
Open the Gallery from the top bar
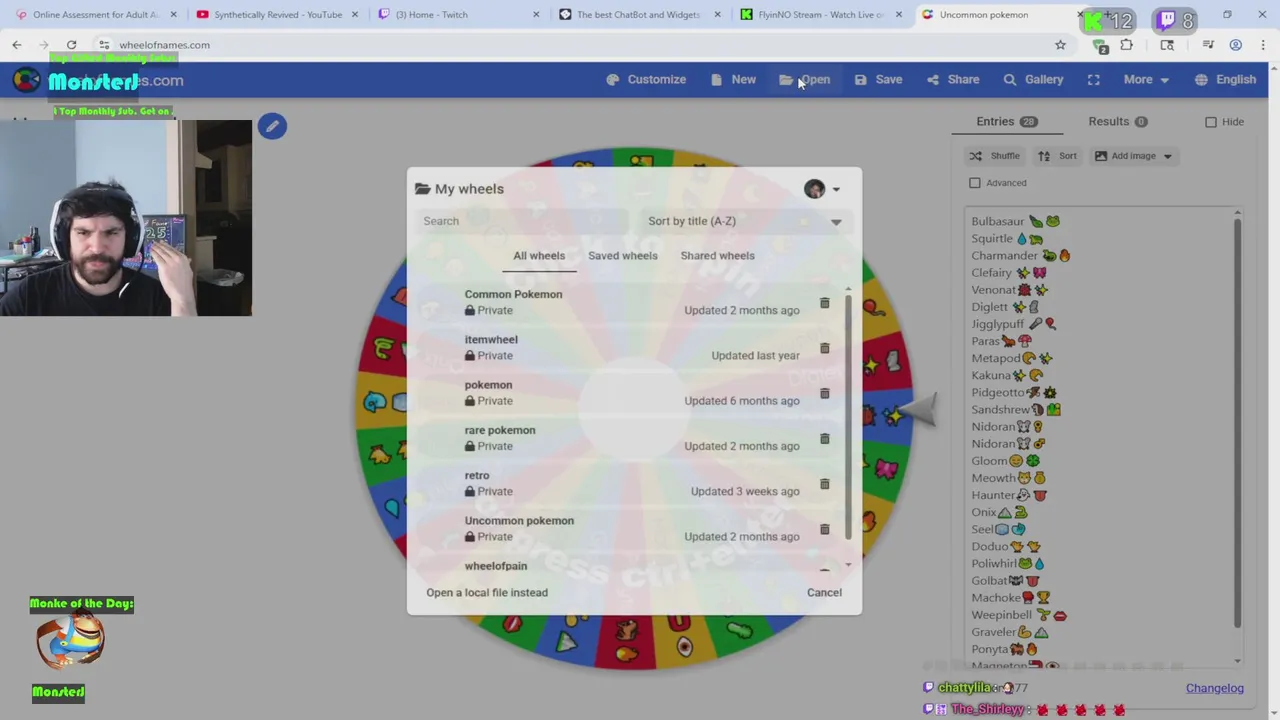tap(1033, 80)
